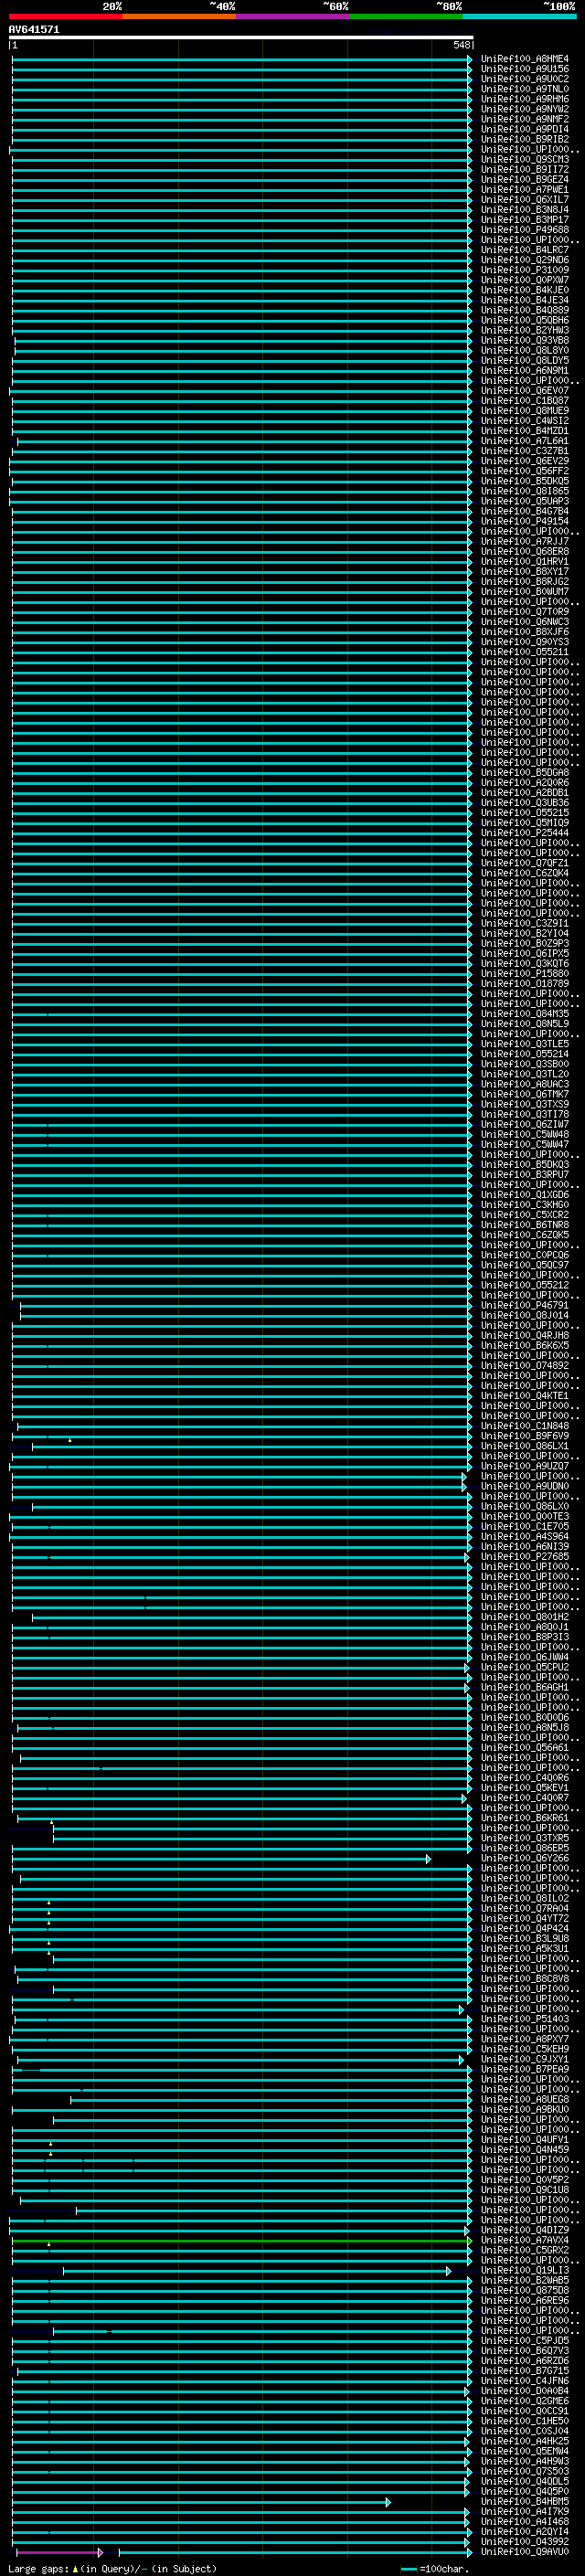Click label UniRef100_Q56A61

tap(524, 1748)
